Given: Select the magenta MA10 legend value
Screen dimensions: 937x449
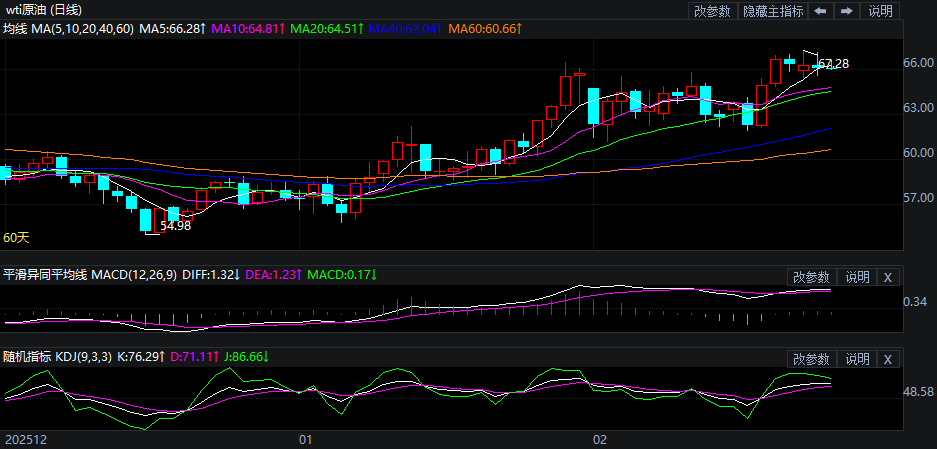Looking at the screenshot, I should tap(247, 30).
